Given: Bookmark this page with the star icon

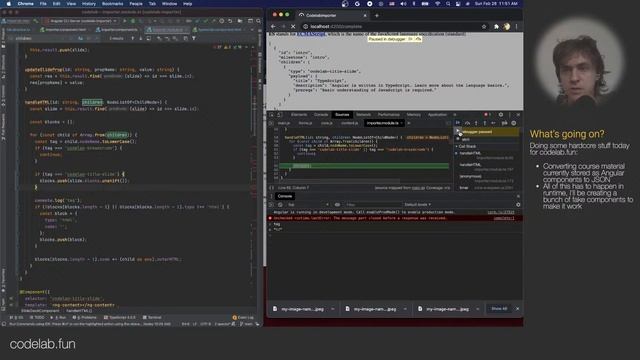Looking at the screenshot, I should coord(484,27).
